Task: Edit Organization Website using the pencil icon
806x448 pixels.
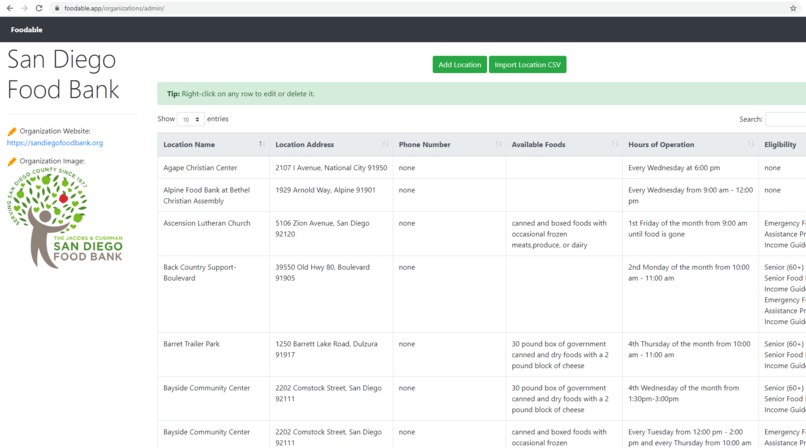Action: [x=12, y=132]
